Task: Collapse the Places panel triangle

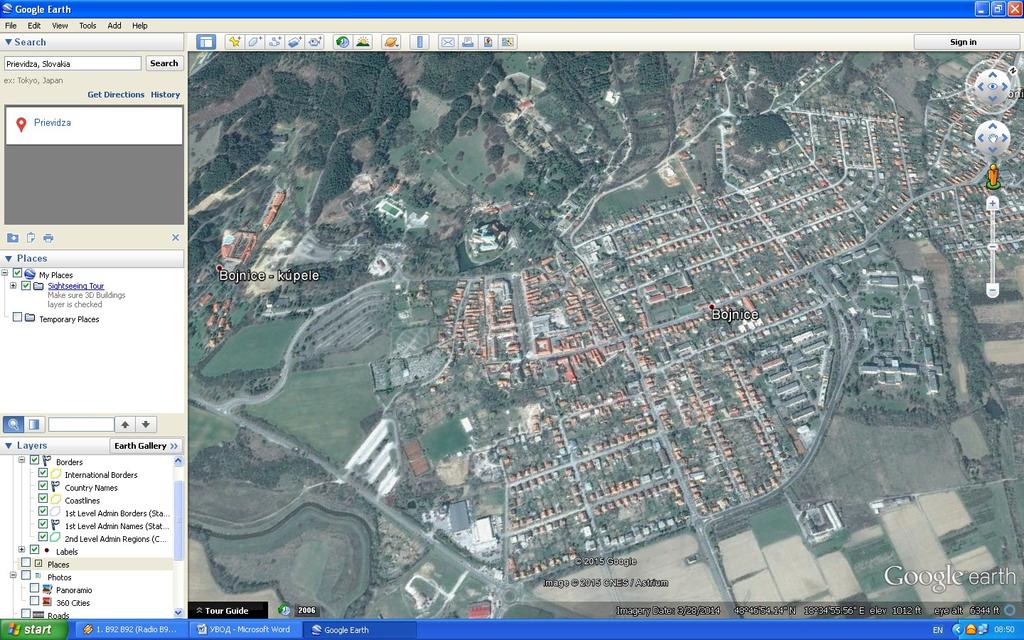Action: [8, 259]
